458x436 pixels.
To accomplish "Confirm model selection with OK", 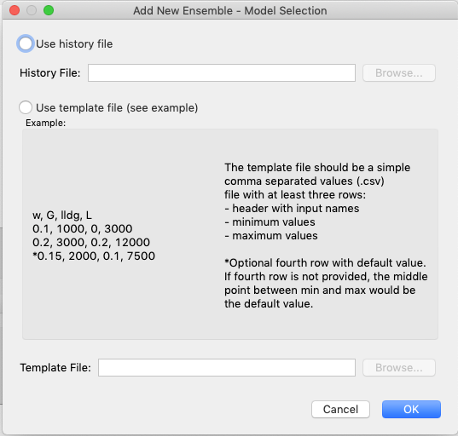I will 411,409.
